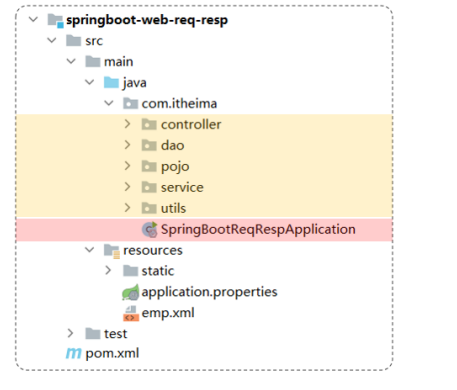Screen dimensions: 457x390
Task: Expand the test folder
Action: click(70, 333)
